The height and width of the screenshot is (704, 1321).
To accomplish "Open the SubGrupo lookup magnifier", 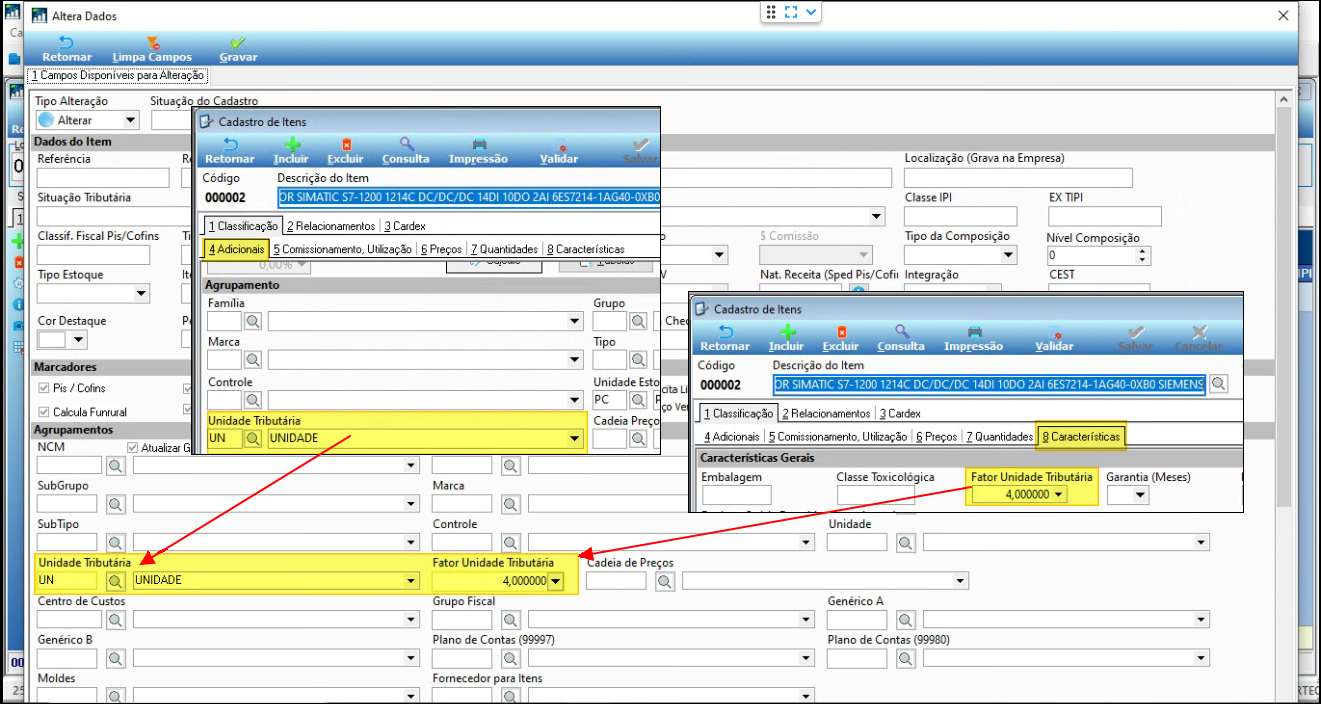I will pos(116,503).
